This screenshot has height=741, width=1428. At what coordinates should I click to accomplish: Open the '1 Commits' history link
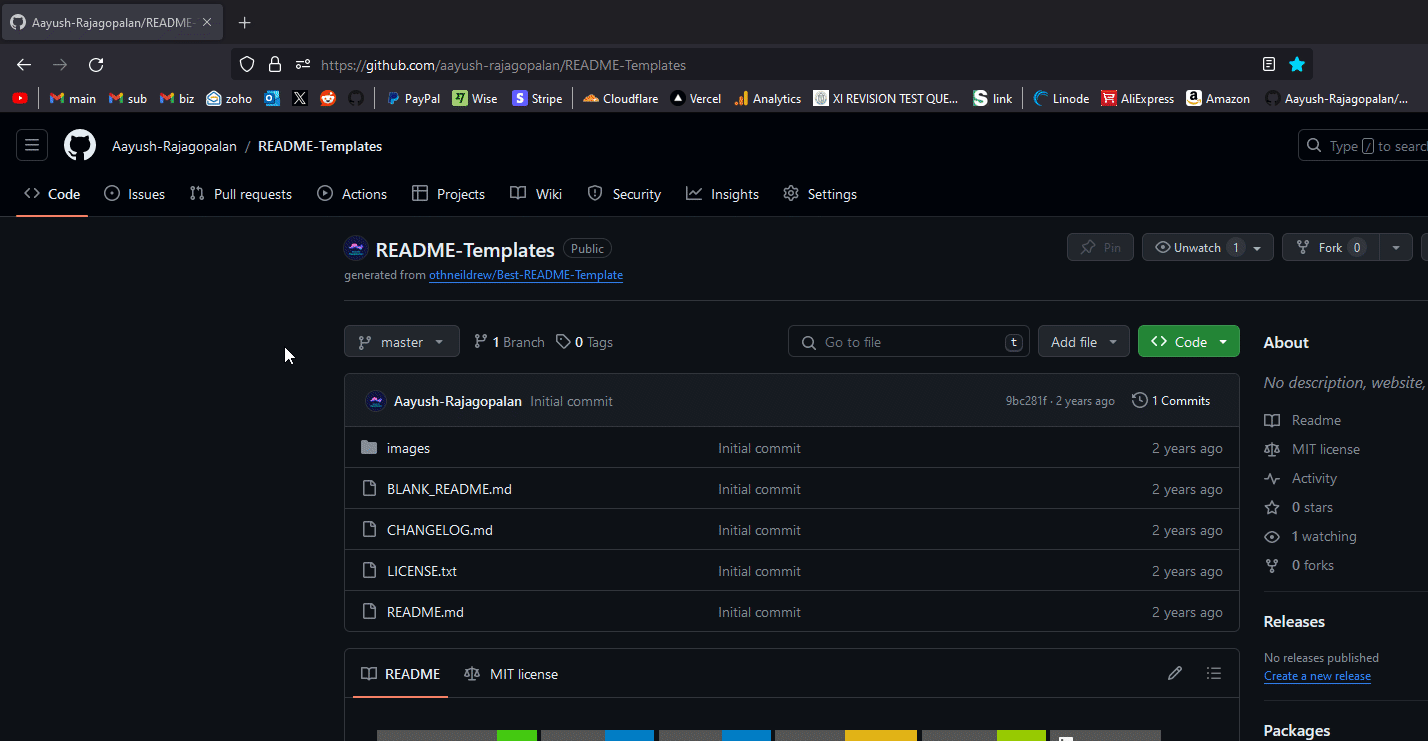(x=1171, y=401)
